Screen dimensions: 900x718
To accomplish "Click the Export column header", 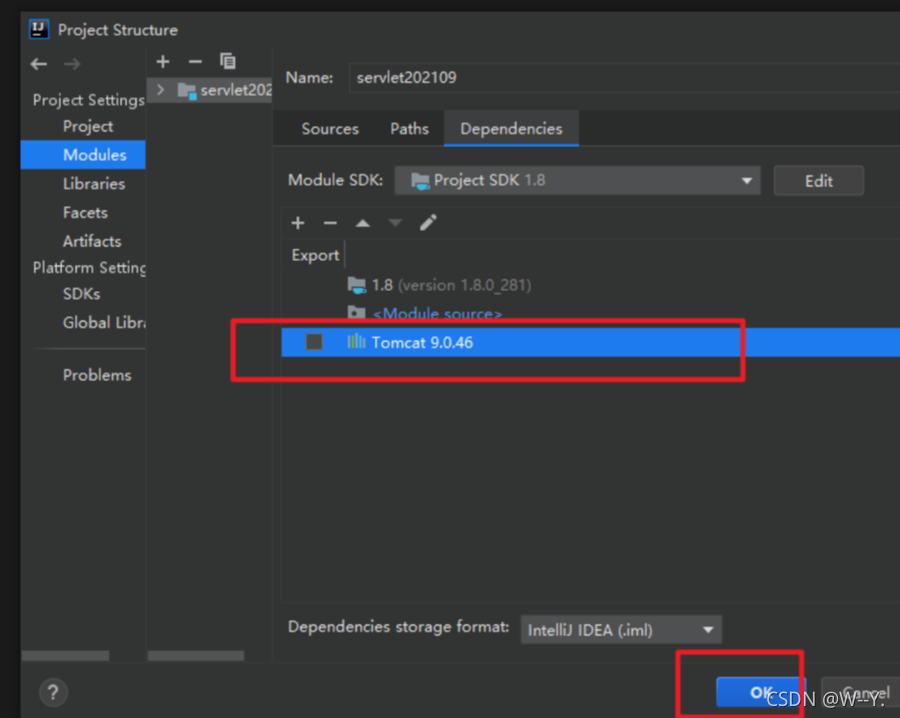I will (315, 255).
